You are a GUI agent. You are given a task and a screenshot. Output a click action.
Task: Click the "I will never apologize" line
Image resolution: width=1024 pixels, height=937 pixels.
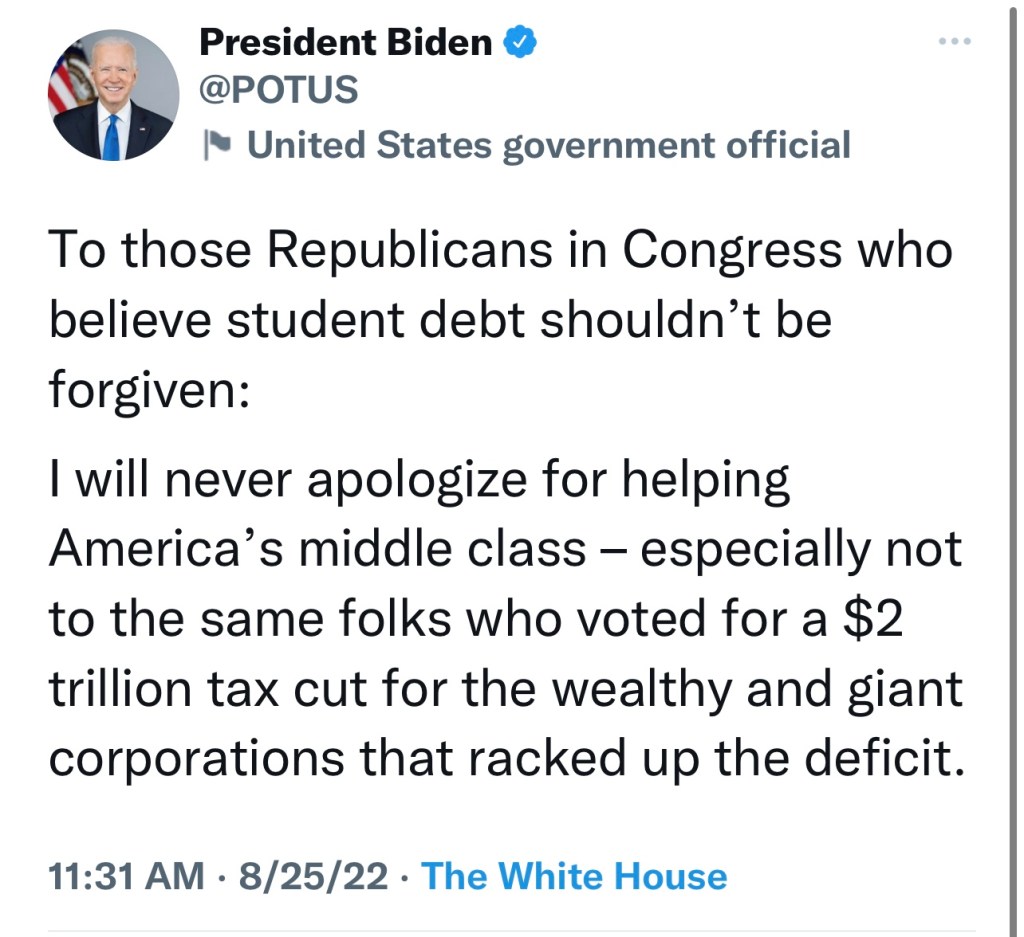(x=419, y=482)
